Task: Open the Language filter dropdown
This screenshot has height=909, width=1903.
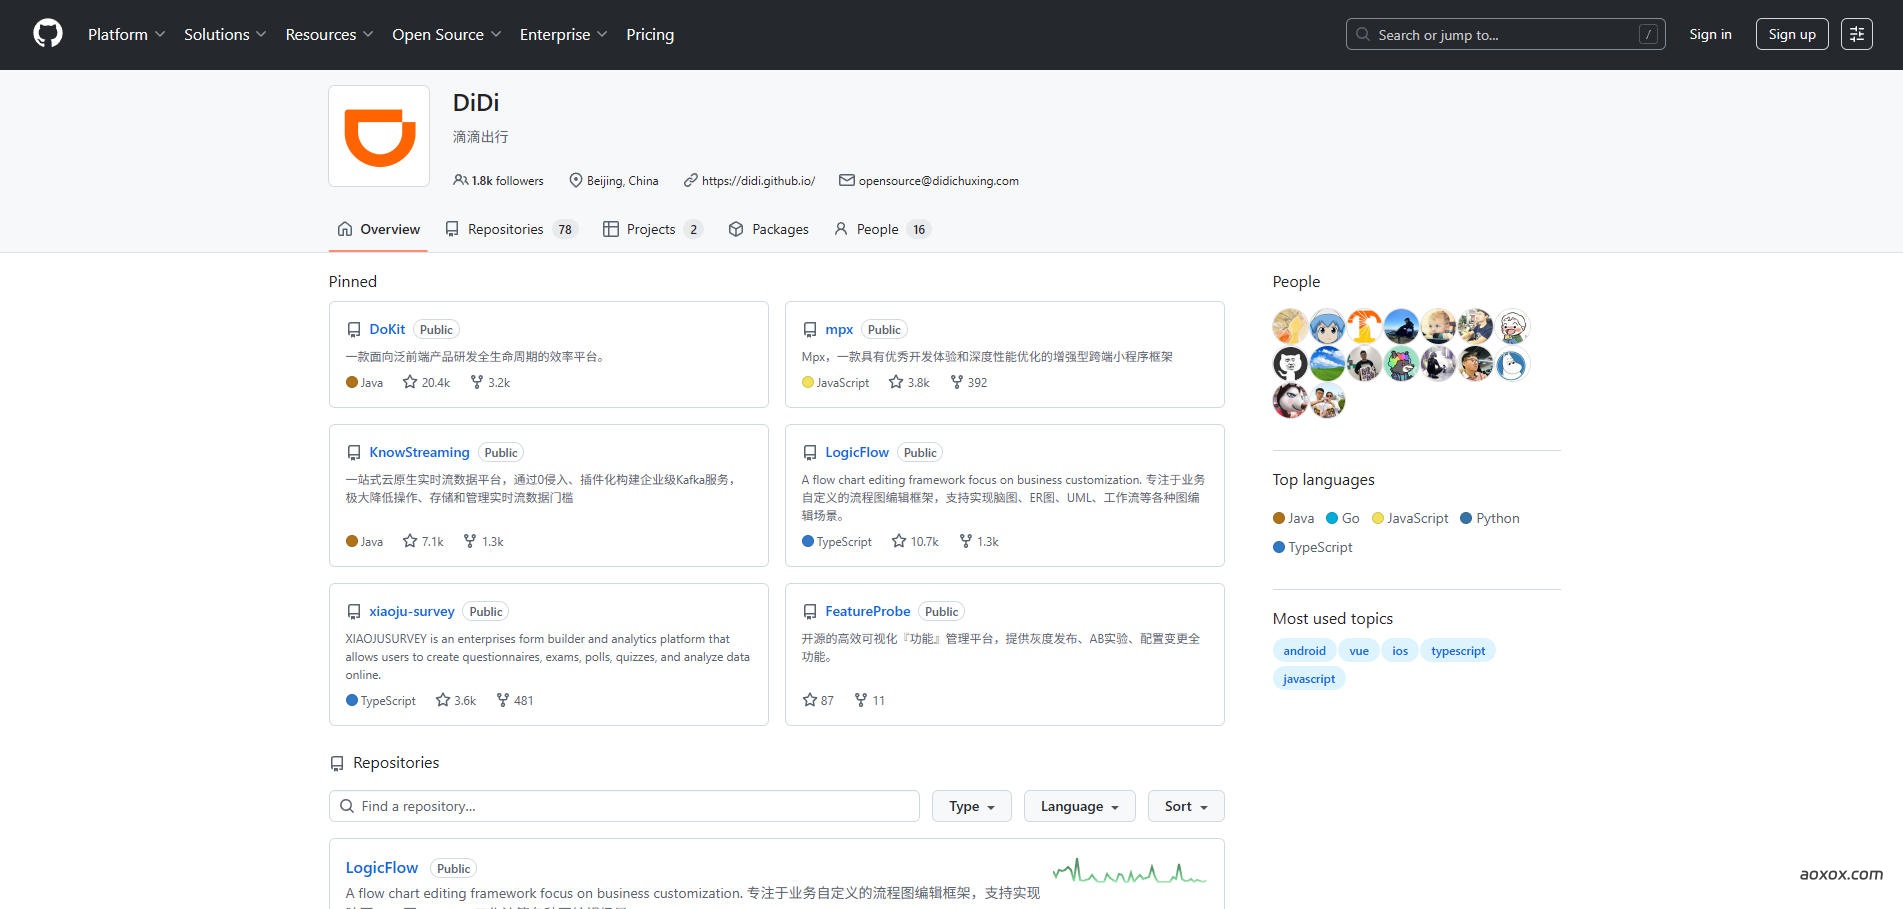Action: tap(1079, 806)
